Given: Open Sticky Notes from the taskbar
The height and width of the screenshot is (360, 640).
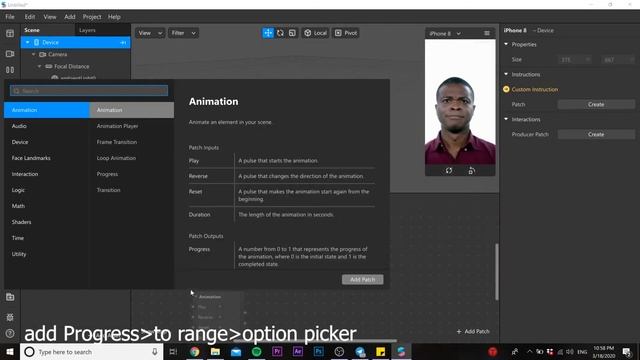Looking at the screenshot, I should (380, 351).
